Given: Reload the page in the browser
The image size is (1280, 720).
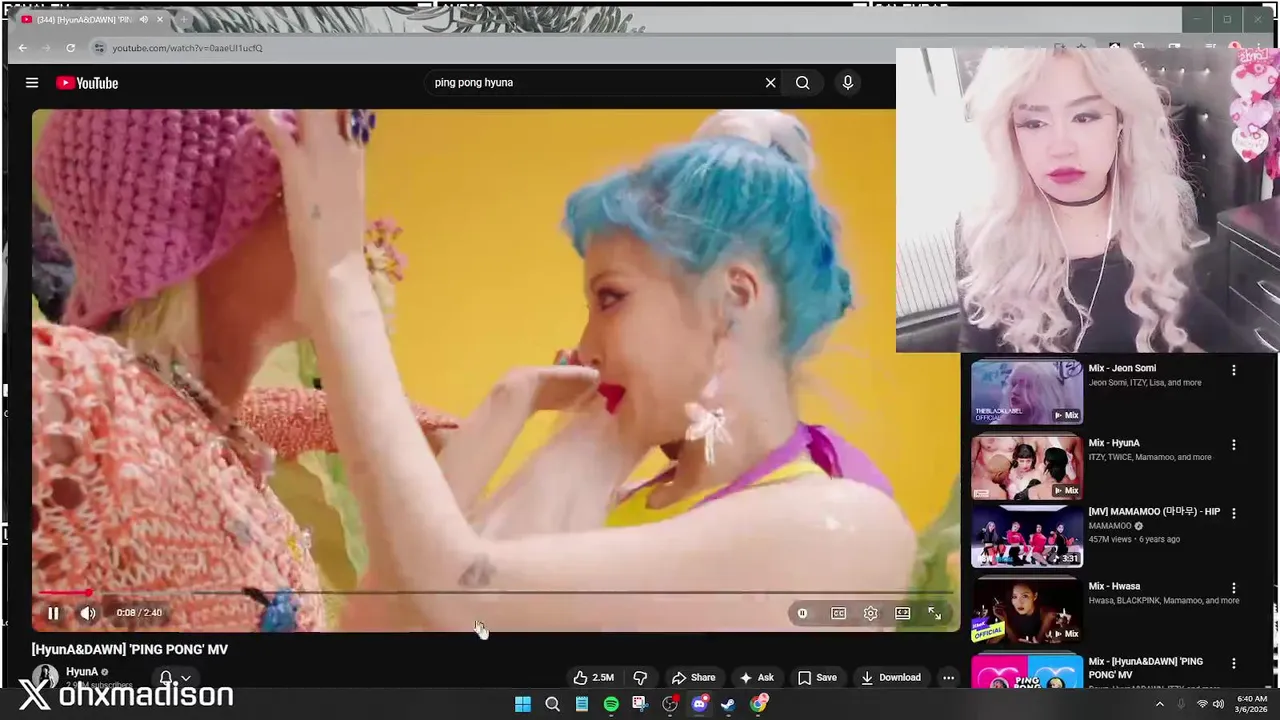Looking at the screenshot, I should [x=70, y=48].
